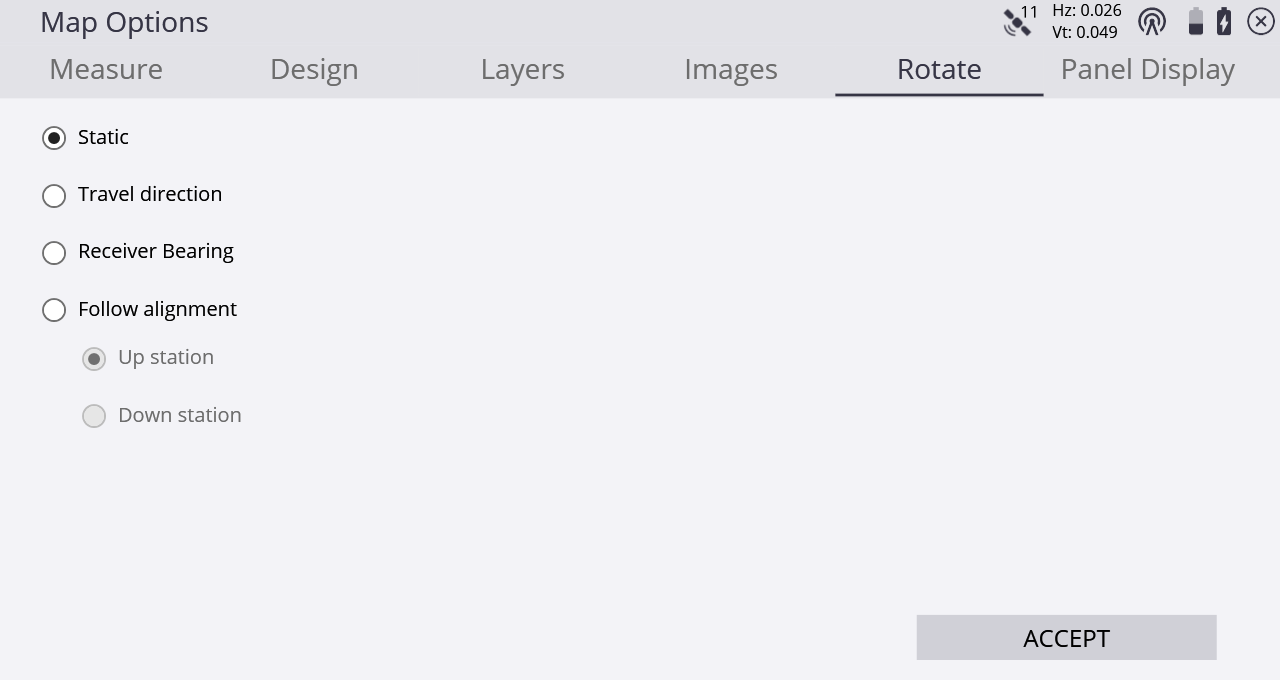Open the Panel Display tab
This screenshot has height=680, width=1280.
(1147, 69)
